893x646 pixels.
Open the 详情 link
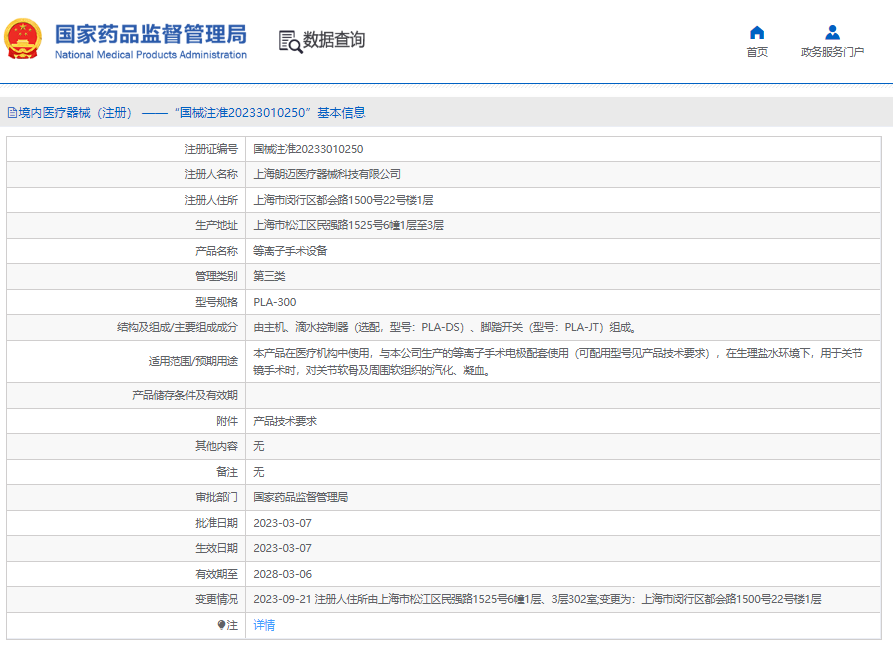tap(264, 625)
